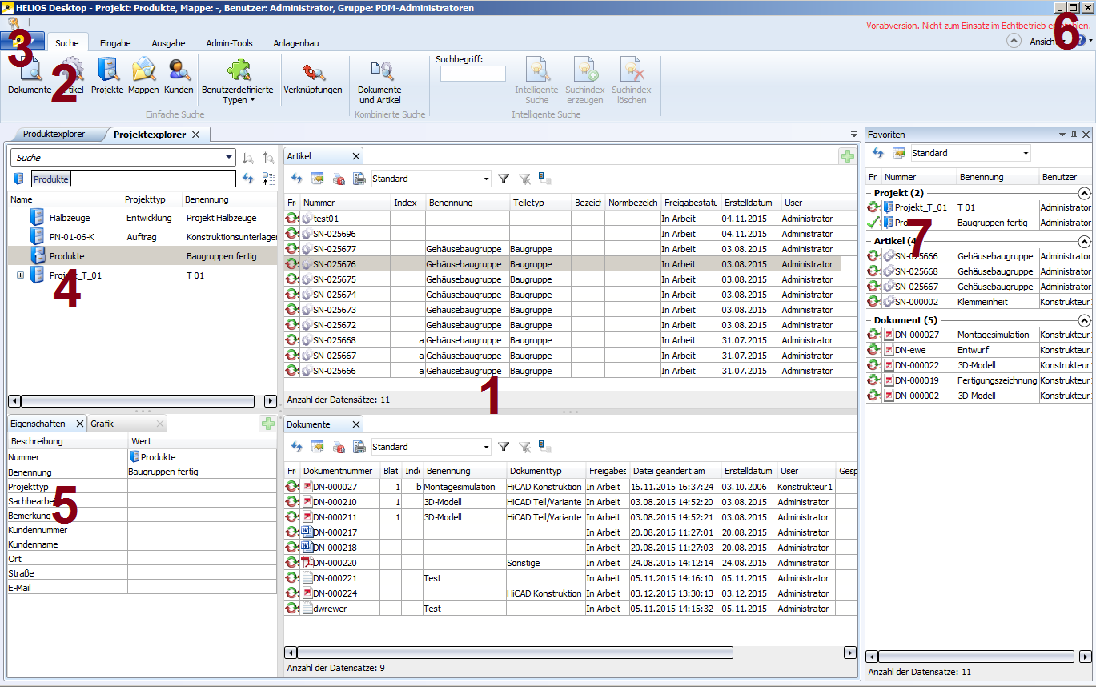
Task: Open the Grafik tab
Action: pyautogui.click(x=103, y=424)
